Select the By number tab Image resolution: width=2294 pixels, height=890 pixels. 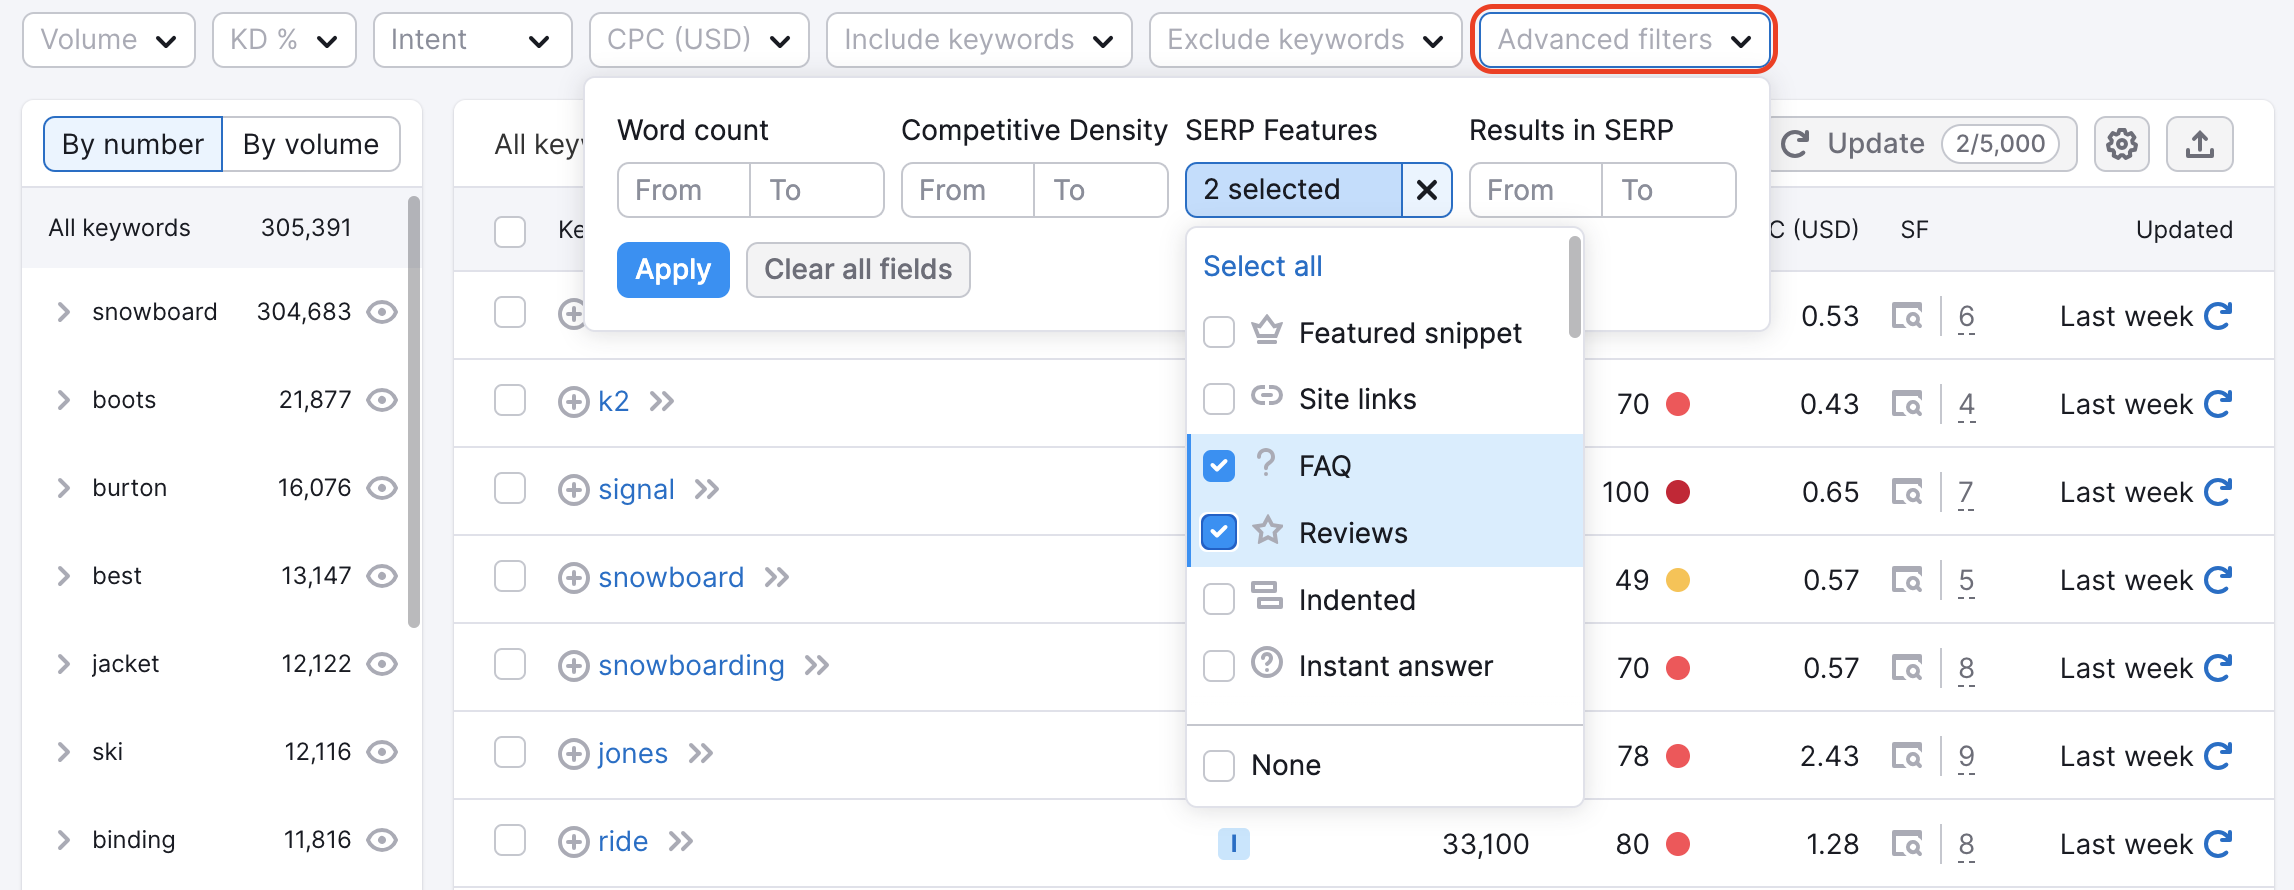point(133,144)
